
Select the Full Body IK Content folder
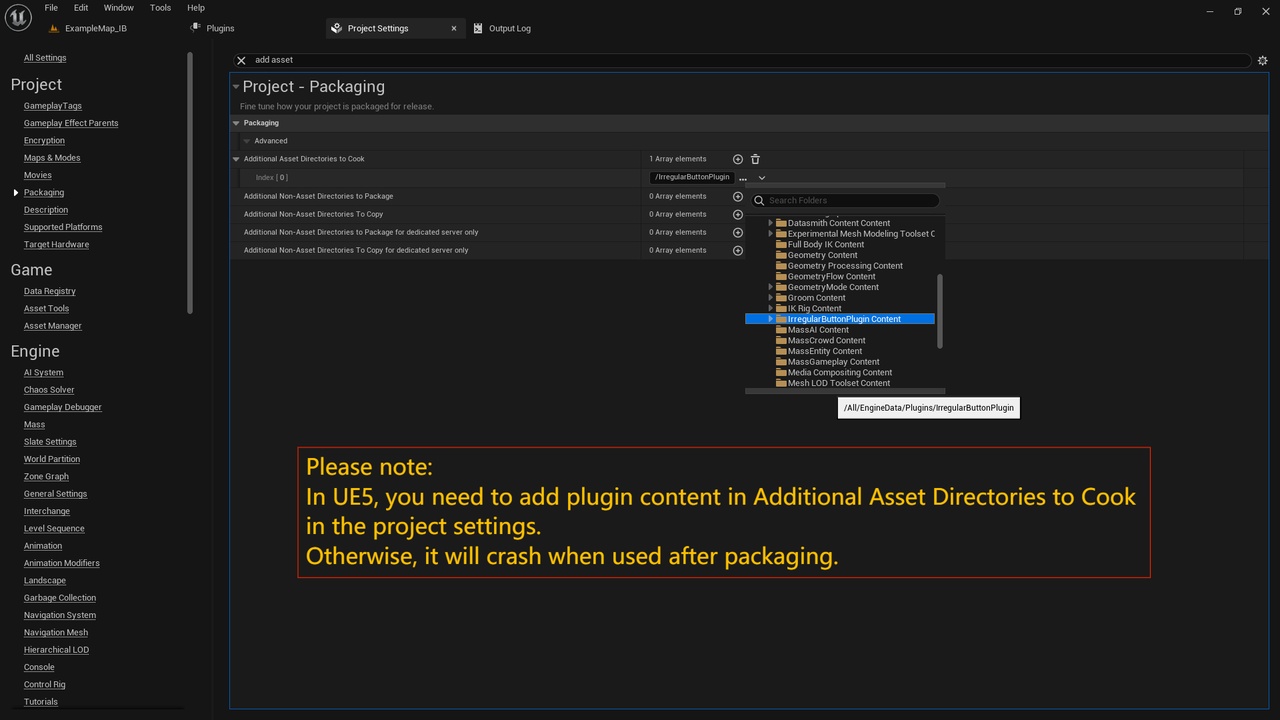point(826,244)
